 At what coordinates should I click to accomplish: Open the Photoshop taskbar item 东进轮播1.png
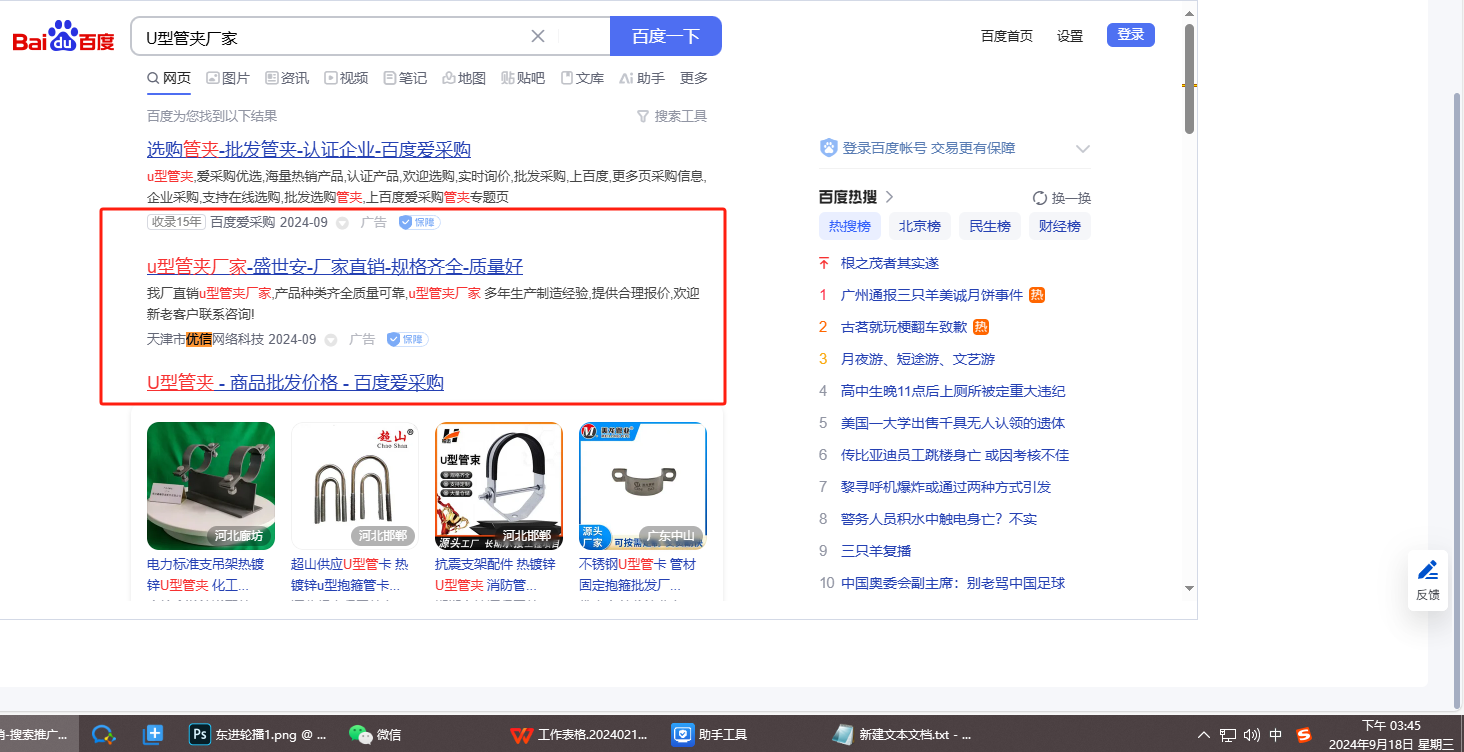259,735
